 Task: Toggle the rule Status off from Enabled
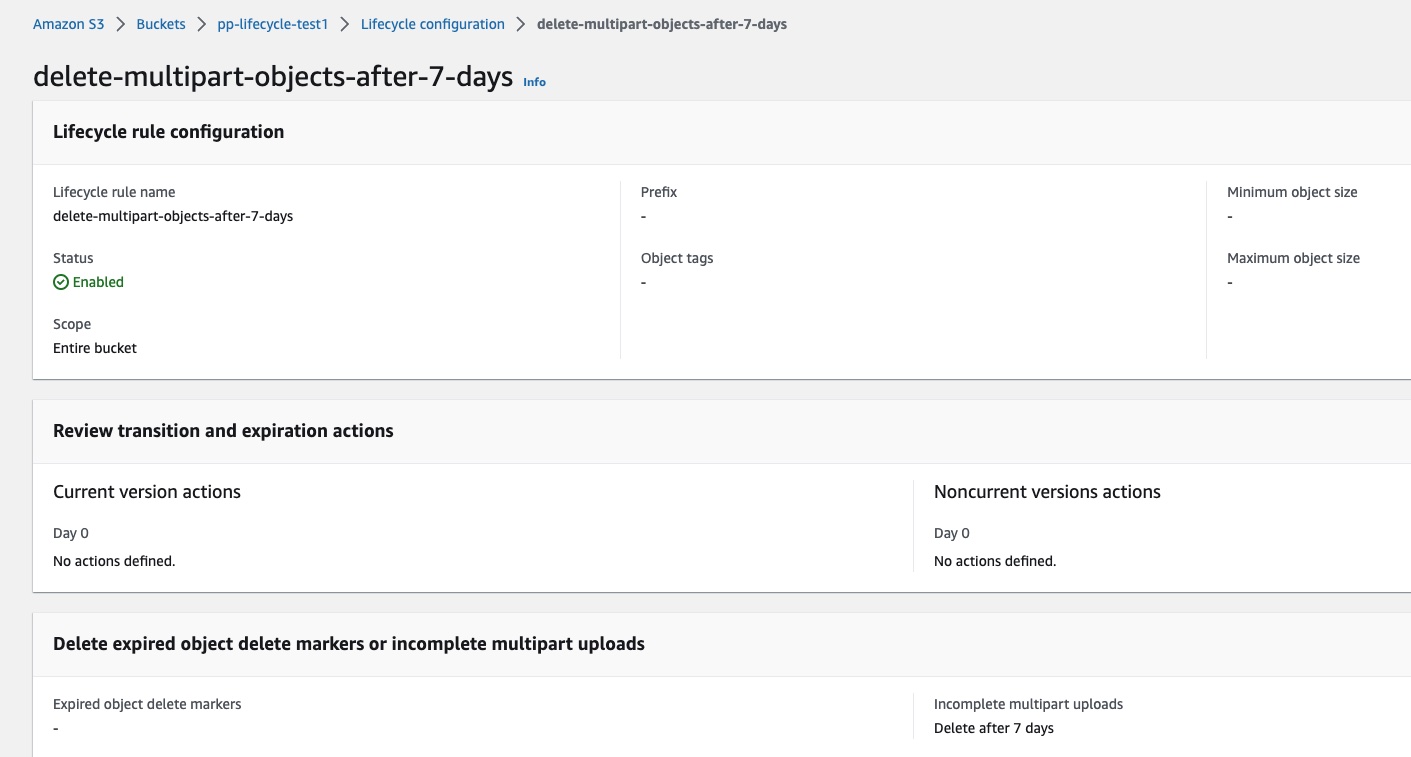(97, 282)
